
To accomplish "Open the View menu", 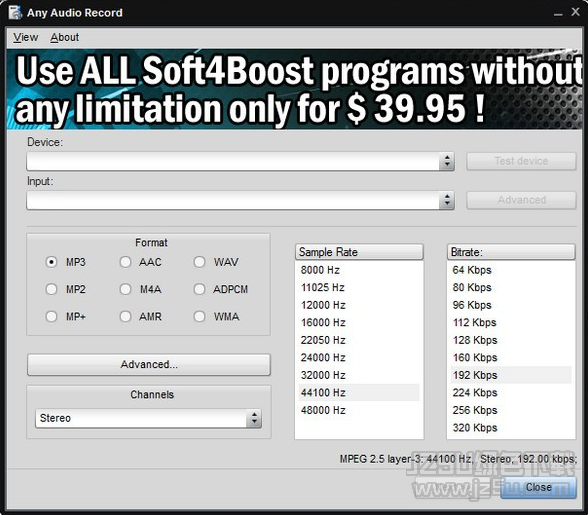I will coord(26,38).
